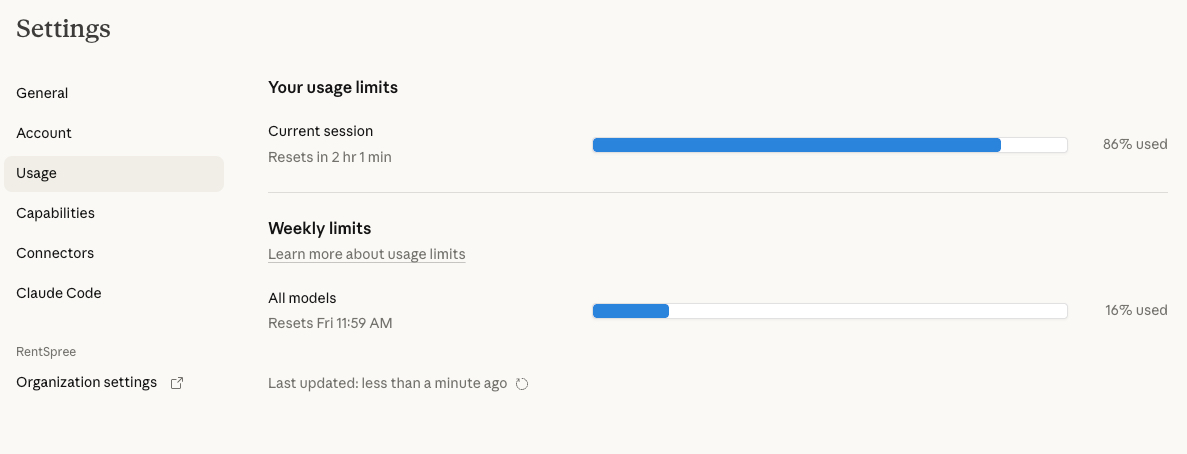Open the Capabilities settings section
The height and width of the screenshot is (454, 1187).
(x=55, y=213)
